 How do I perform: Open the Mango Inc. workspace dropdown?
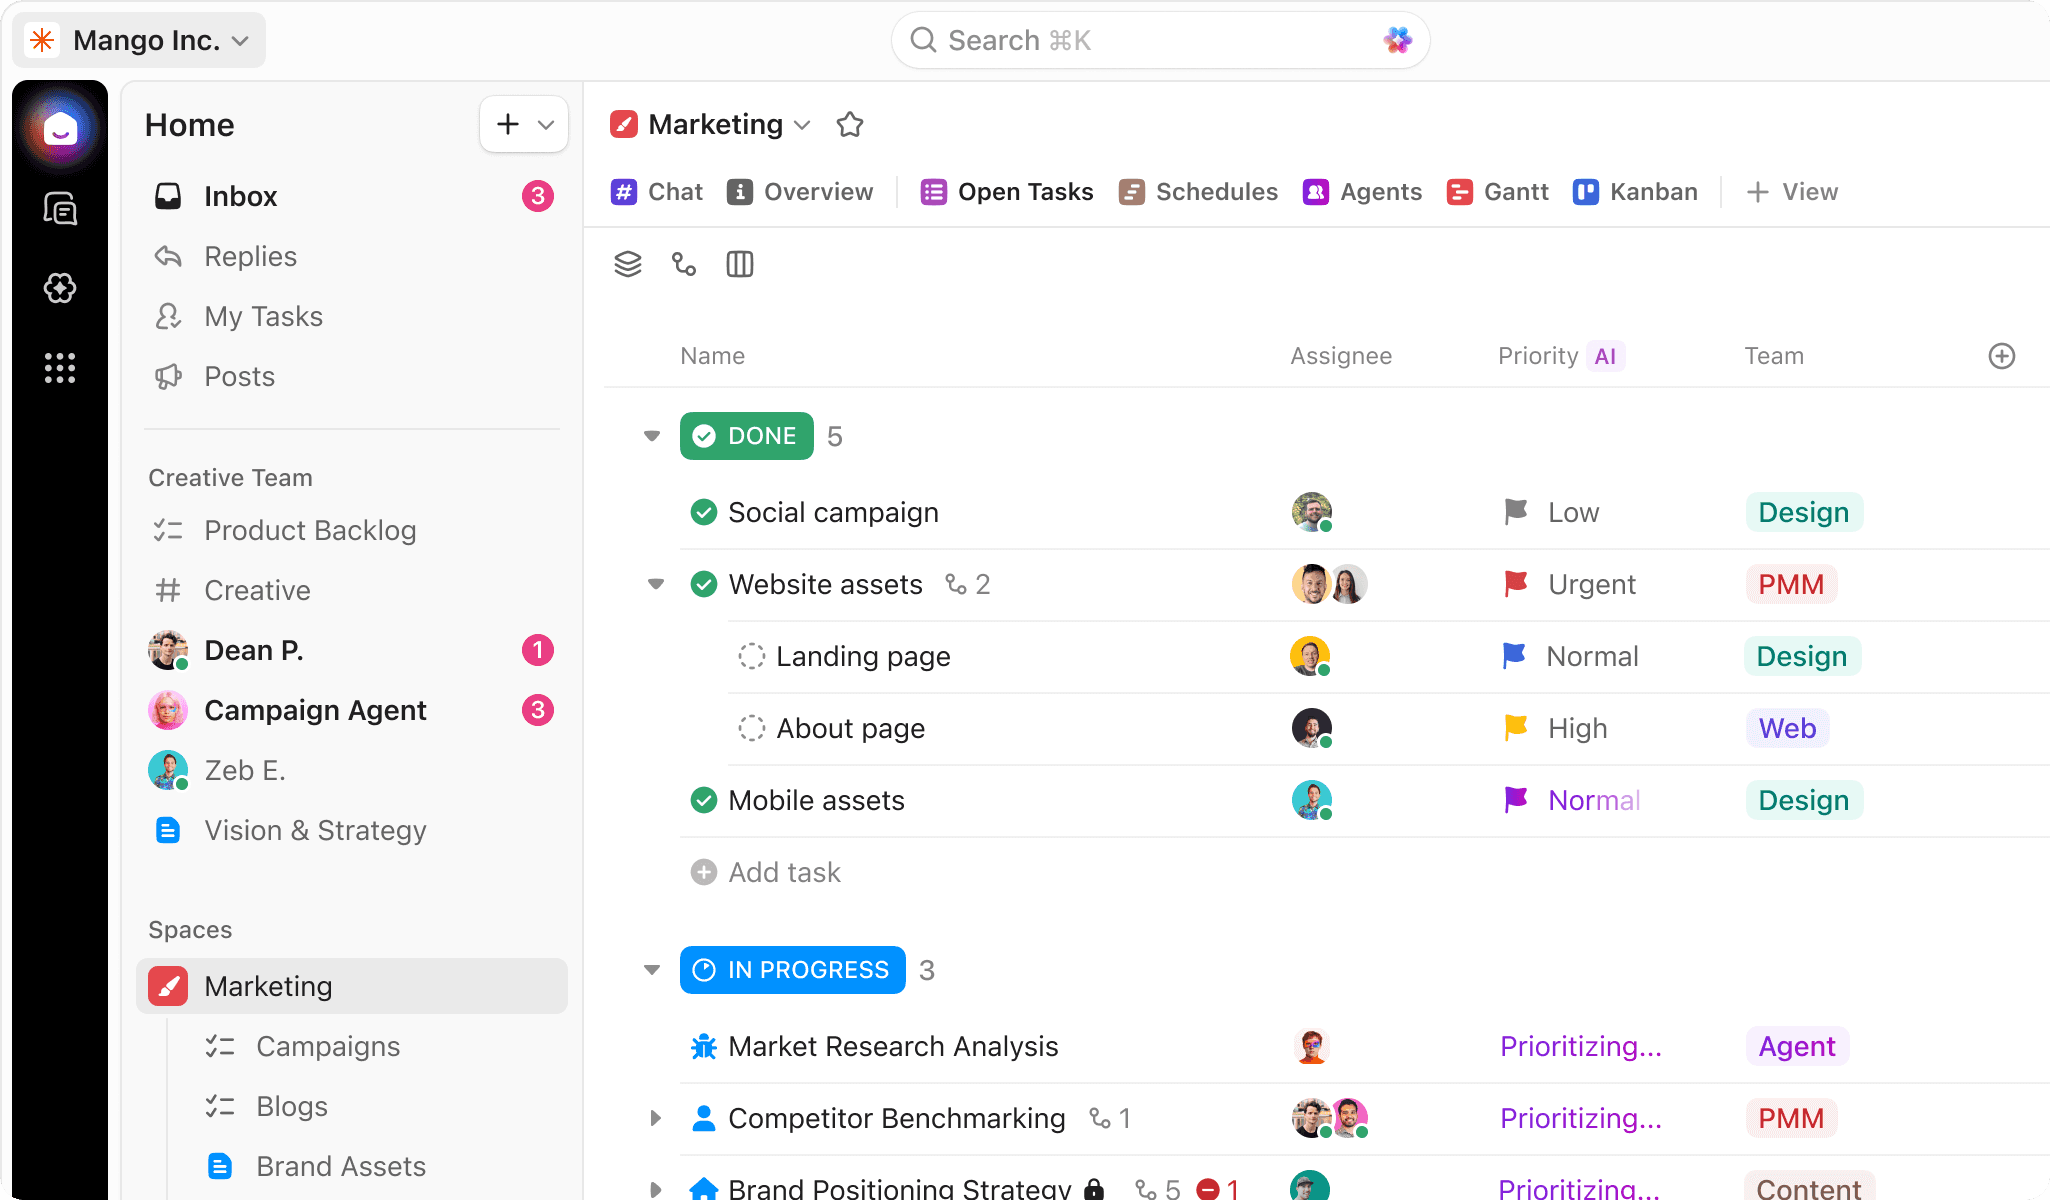point(240,40)
